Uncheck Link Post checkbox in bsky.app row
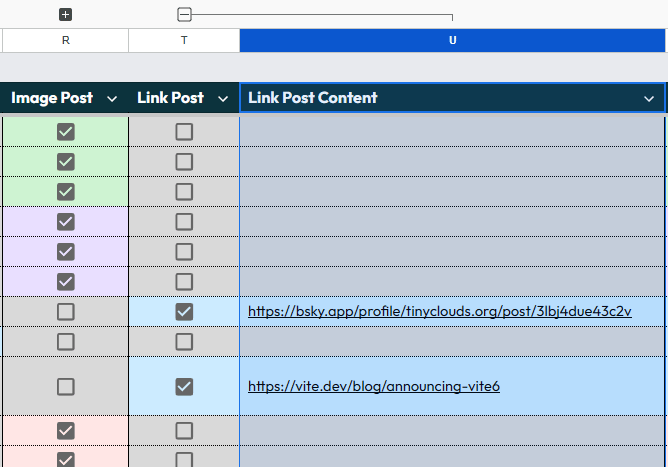Image resolution: width=668 pixels, height=467 pixels. (x=184, y=311)
